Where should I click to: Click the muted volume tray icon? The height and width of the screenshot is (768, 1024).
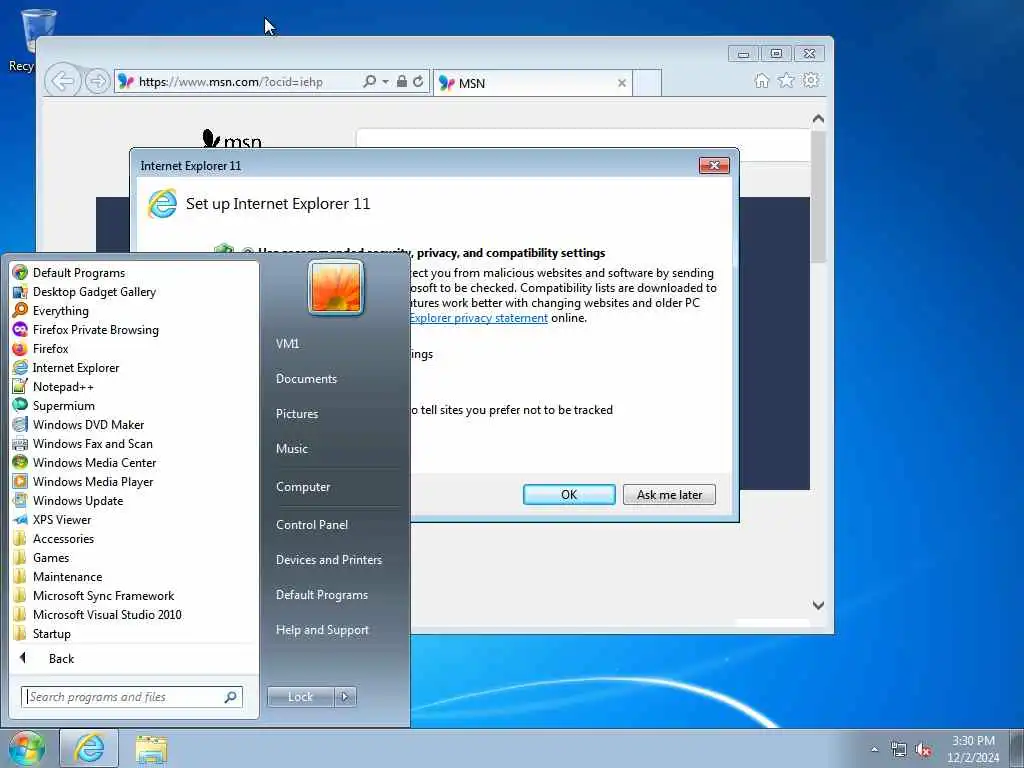923,749
